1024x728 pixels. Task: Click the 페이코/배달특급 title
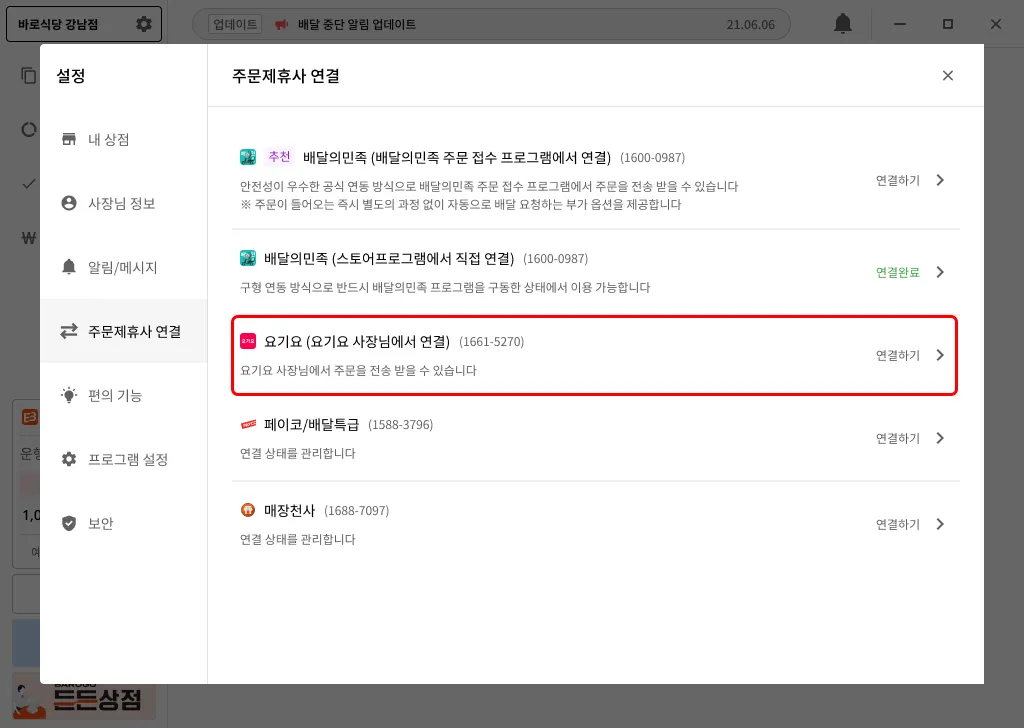[312, 425]
